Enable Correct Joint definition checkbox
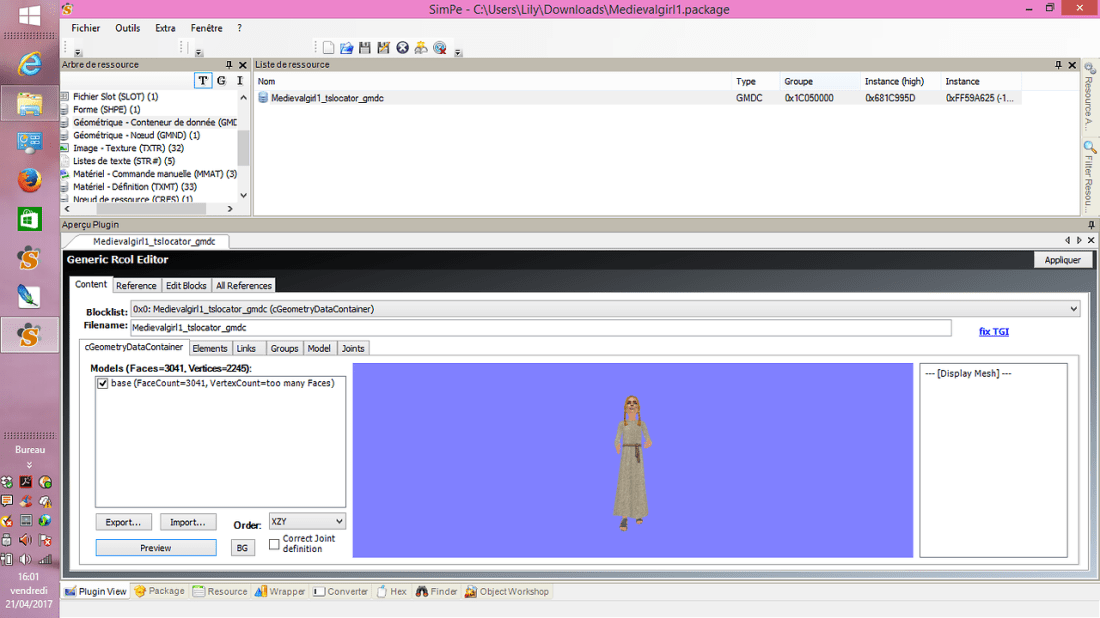 (275, 544)
